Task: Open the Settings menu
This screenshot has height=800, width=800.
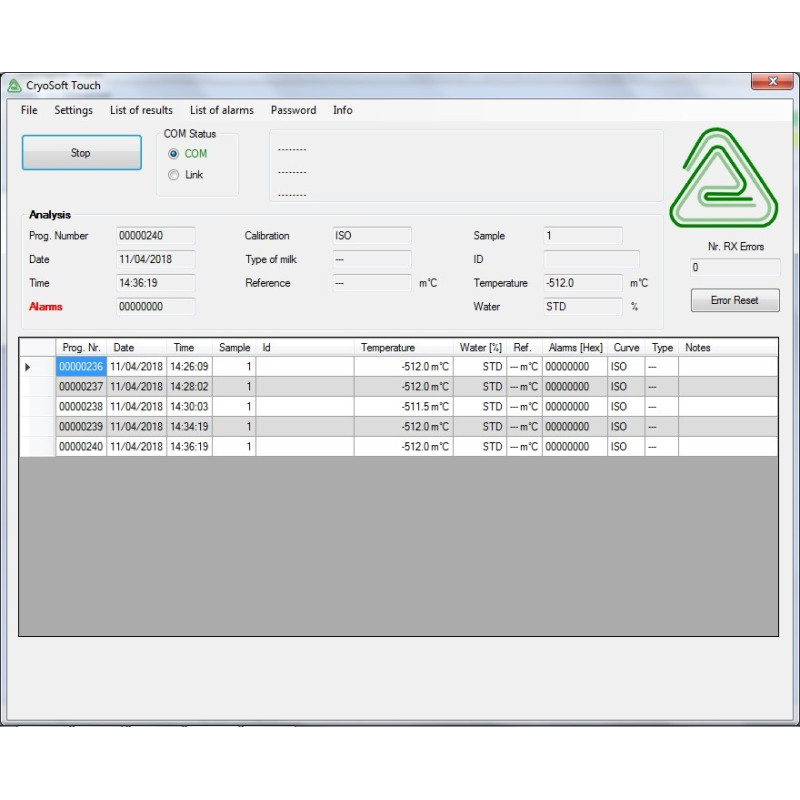Action: point(73,110)
